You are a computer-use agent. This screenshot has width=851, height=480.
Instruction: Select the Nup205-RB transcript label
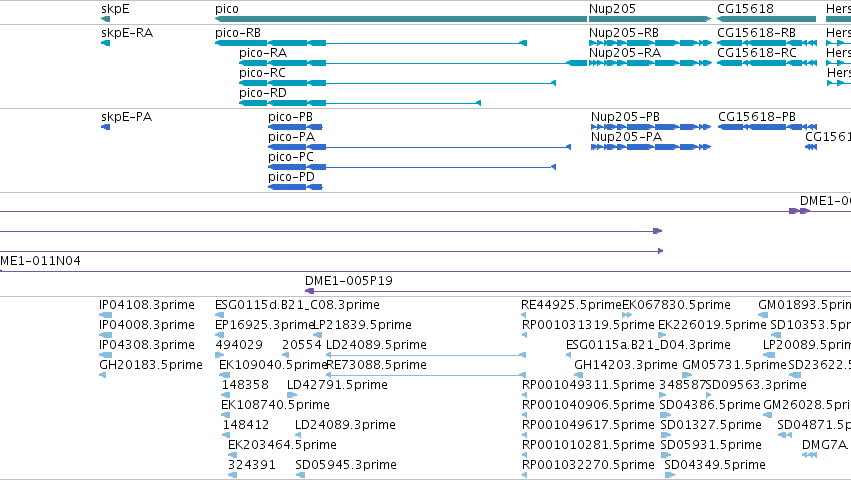[x=624, y=33]
